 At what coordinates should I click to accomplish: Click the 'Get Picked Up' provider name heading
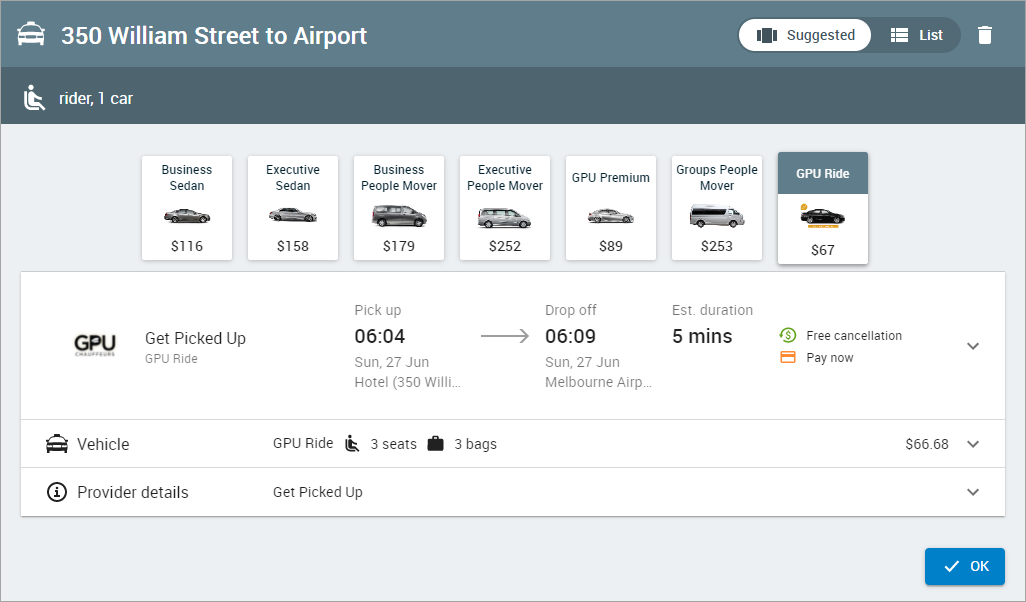[x=196, y=338]
